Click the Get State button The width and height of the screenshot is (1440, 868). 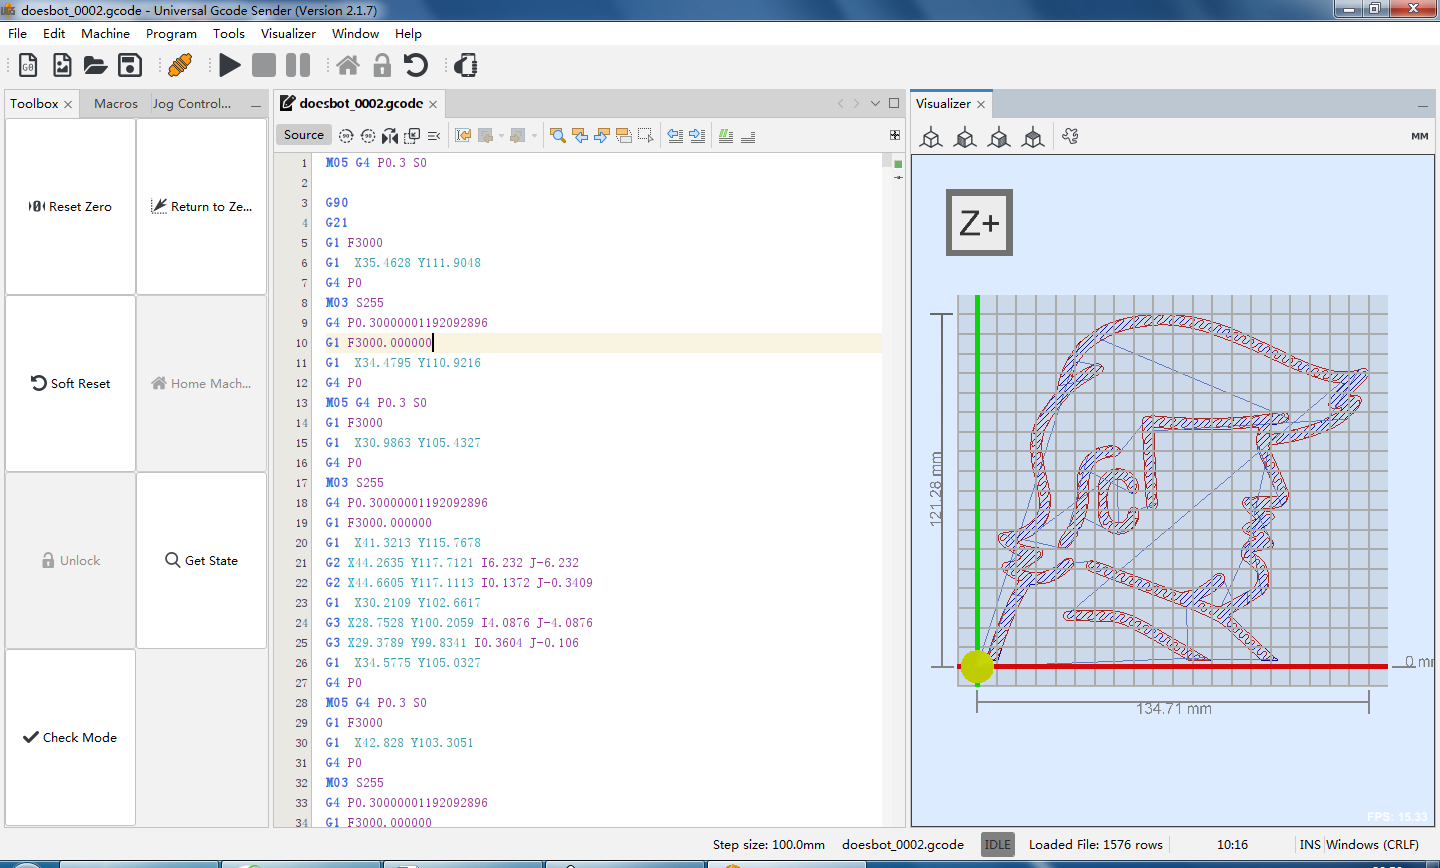pos(201,561)
